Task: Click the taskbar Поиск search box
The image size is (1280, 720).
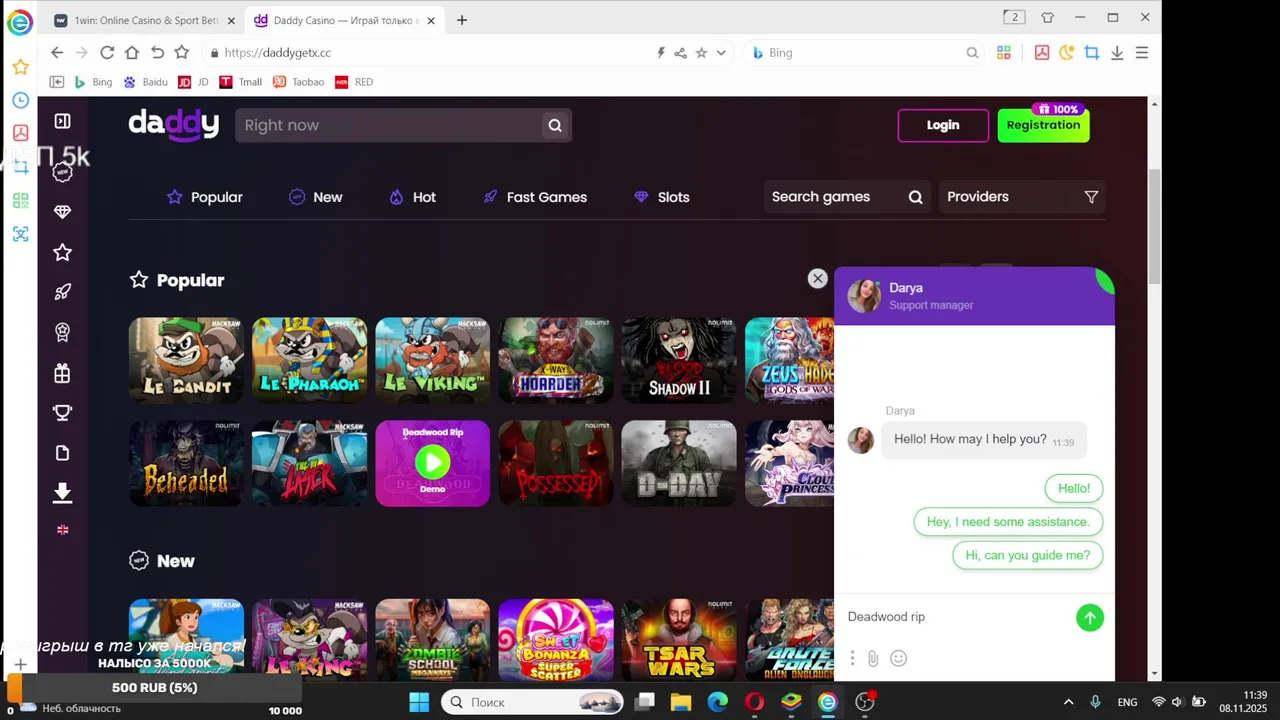Action: [x=532, y=702]
